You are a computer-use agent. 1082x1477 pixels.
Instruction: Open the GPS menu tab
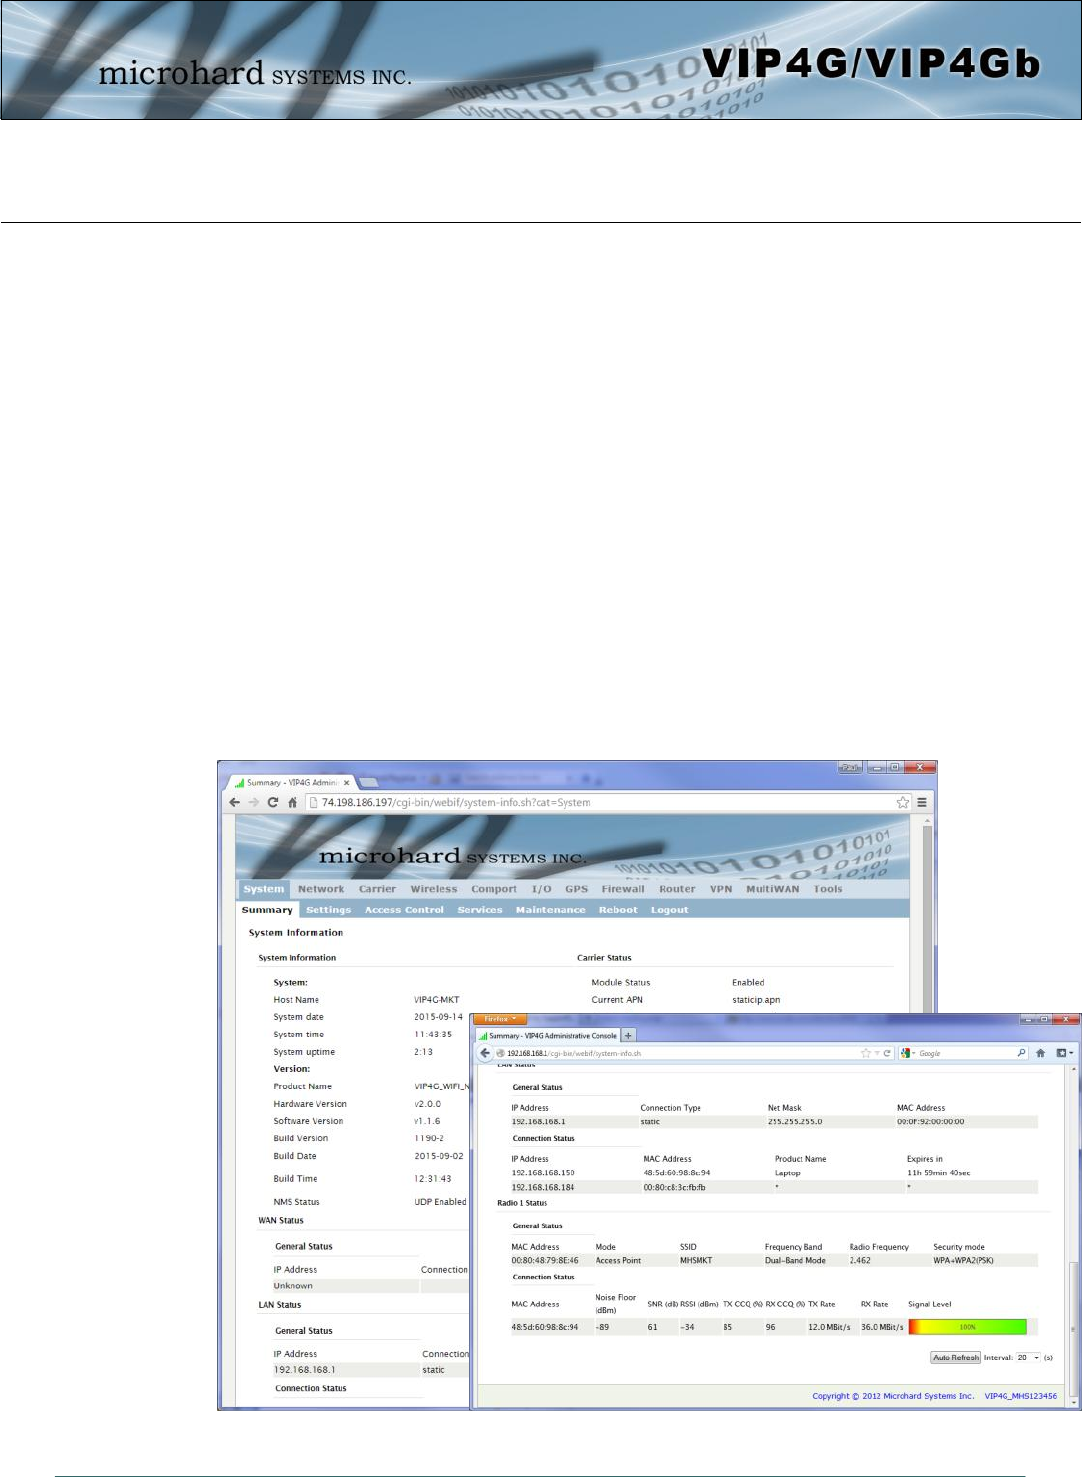(x=576, y=889)
